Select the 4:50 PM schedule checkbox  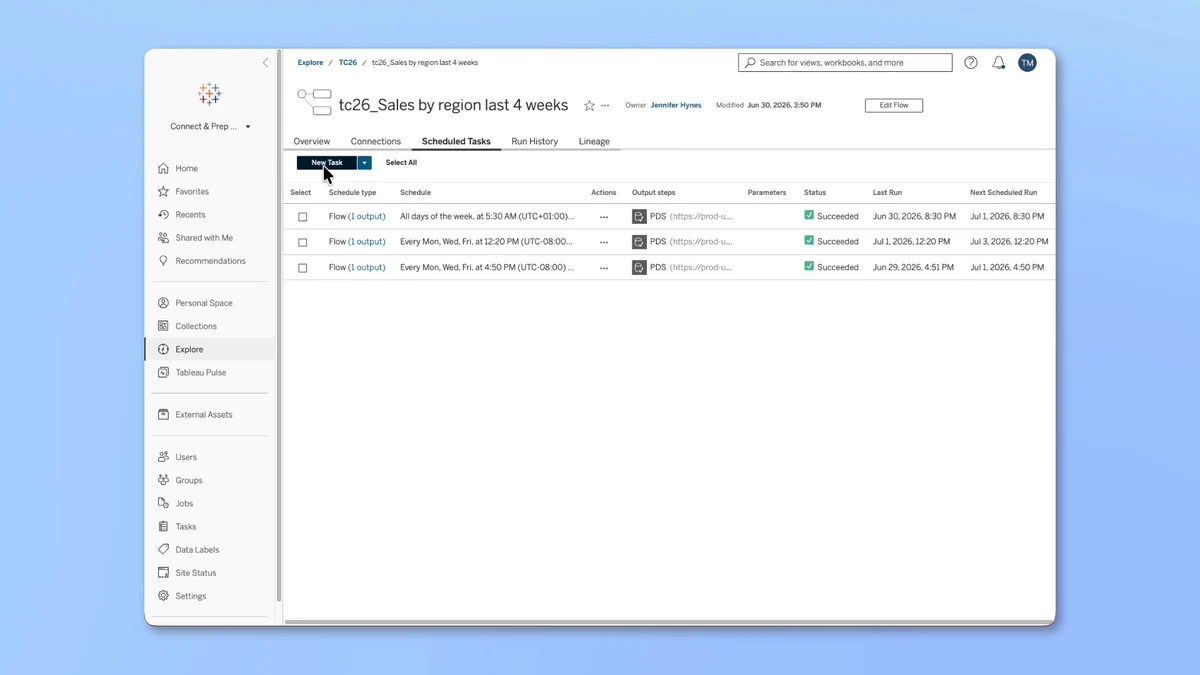click(x=303, y=268)
